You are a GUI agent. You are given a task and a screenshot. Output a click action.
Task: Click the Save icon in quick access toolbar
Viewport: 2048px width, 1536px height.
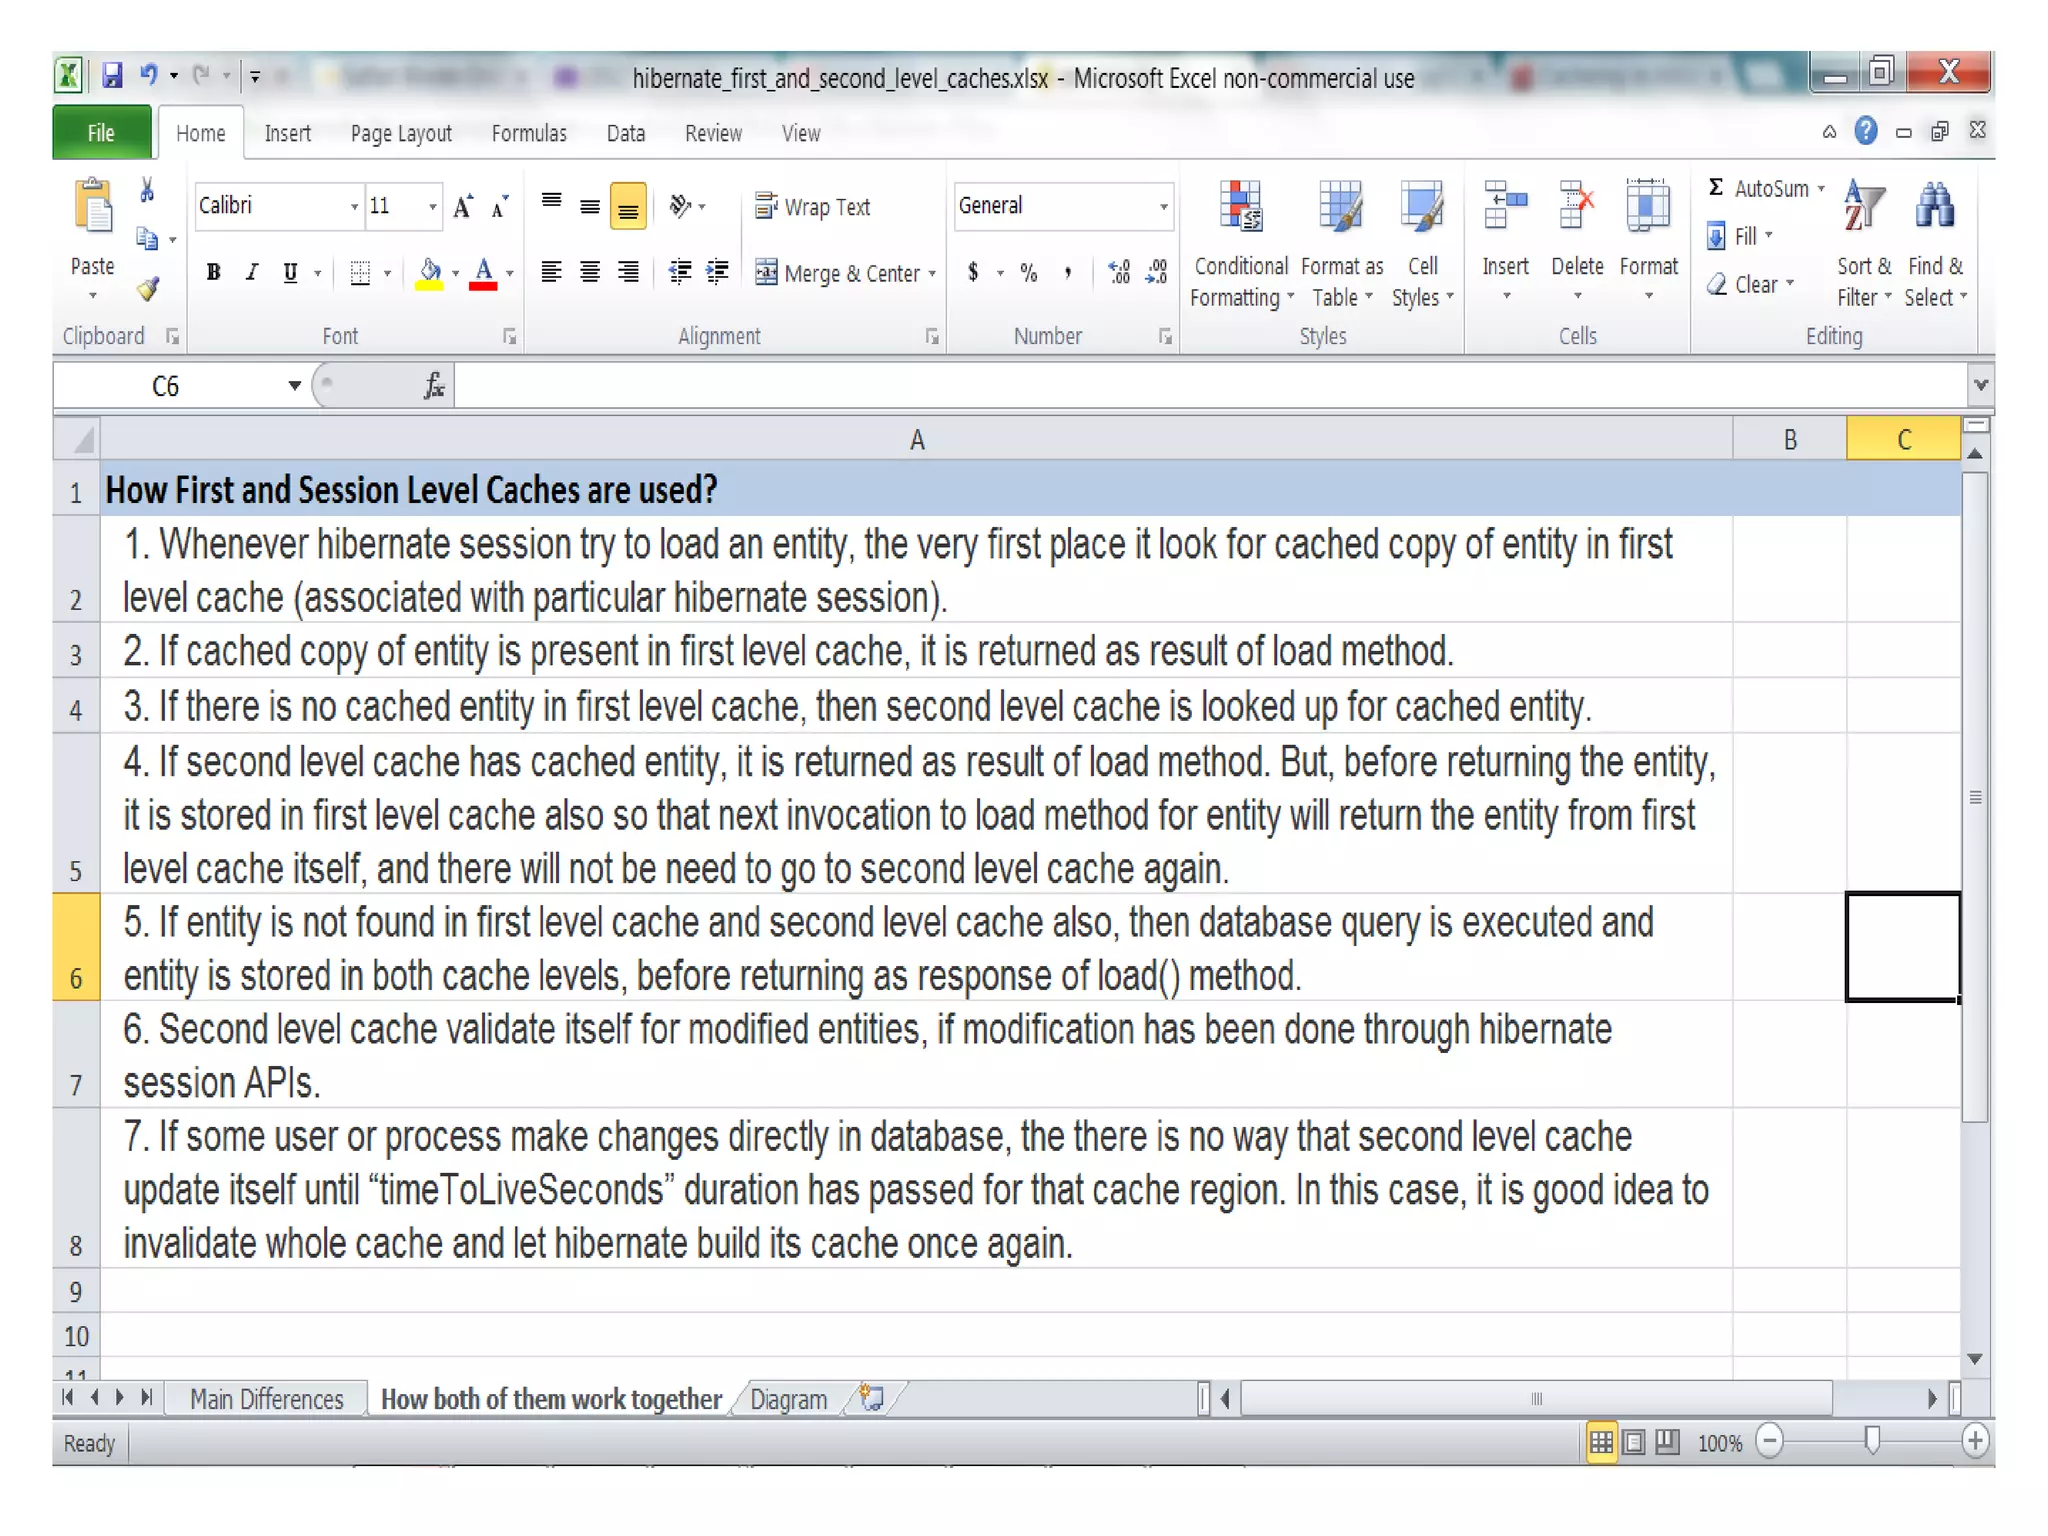pos(111,76)
